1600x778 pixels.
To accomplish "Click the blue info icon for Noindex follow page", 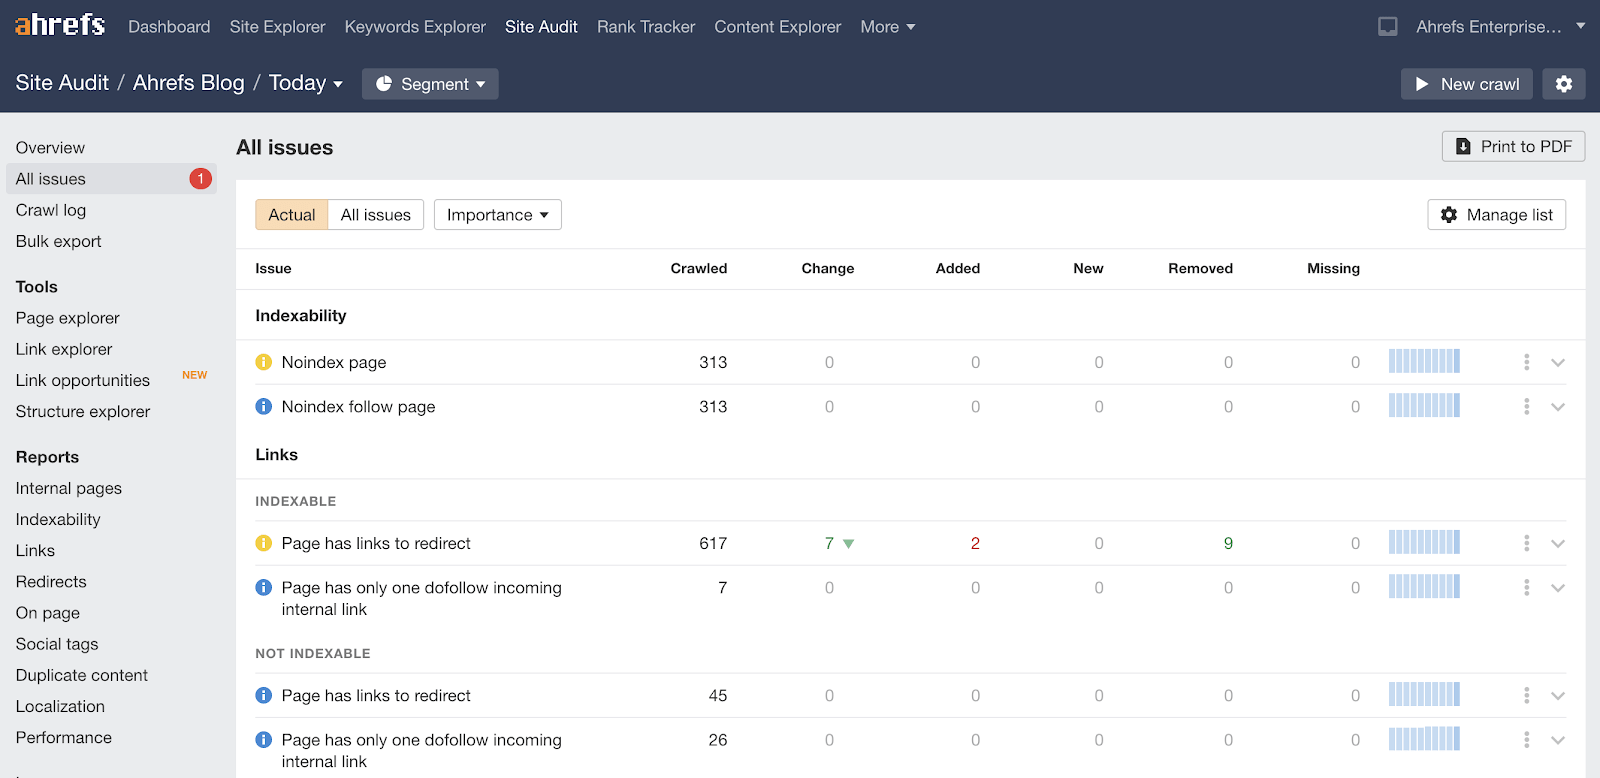I will pos(264,407).
